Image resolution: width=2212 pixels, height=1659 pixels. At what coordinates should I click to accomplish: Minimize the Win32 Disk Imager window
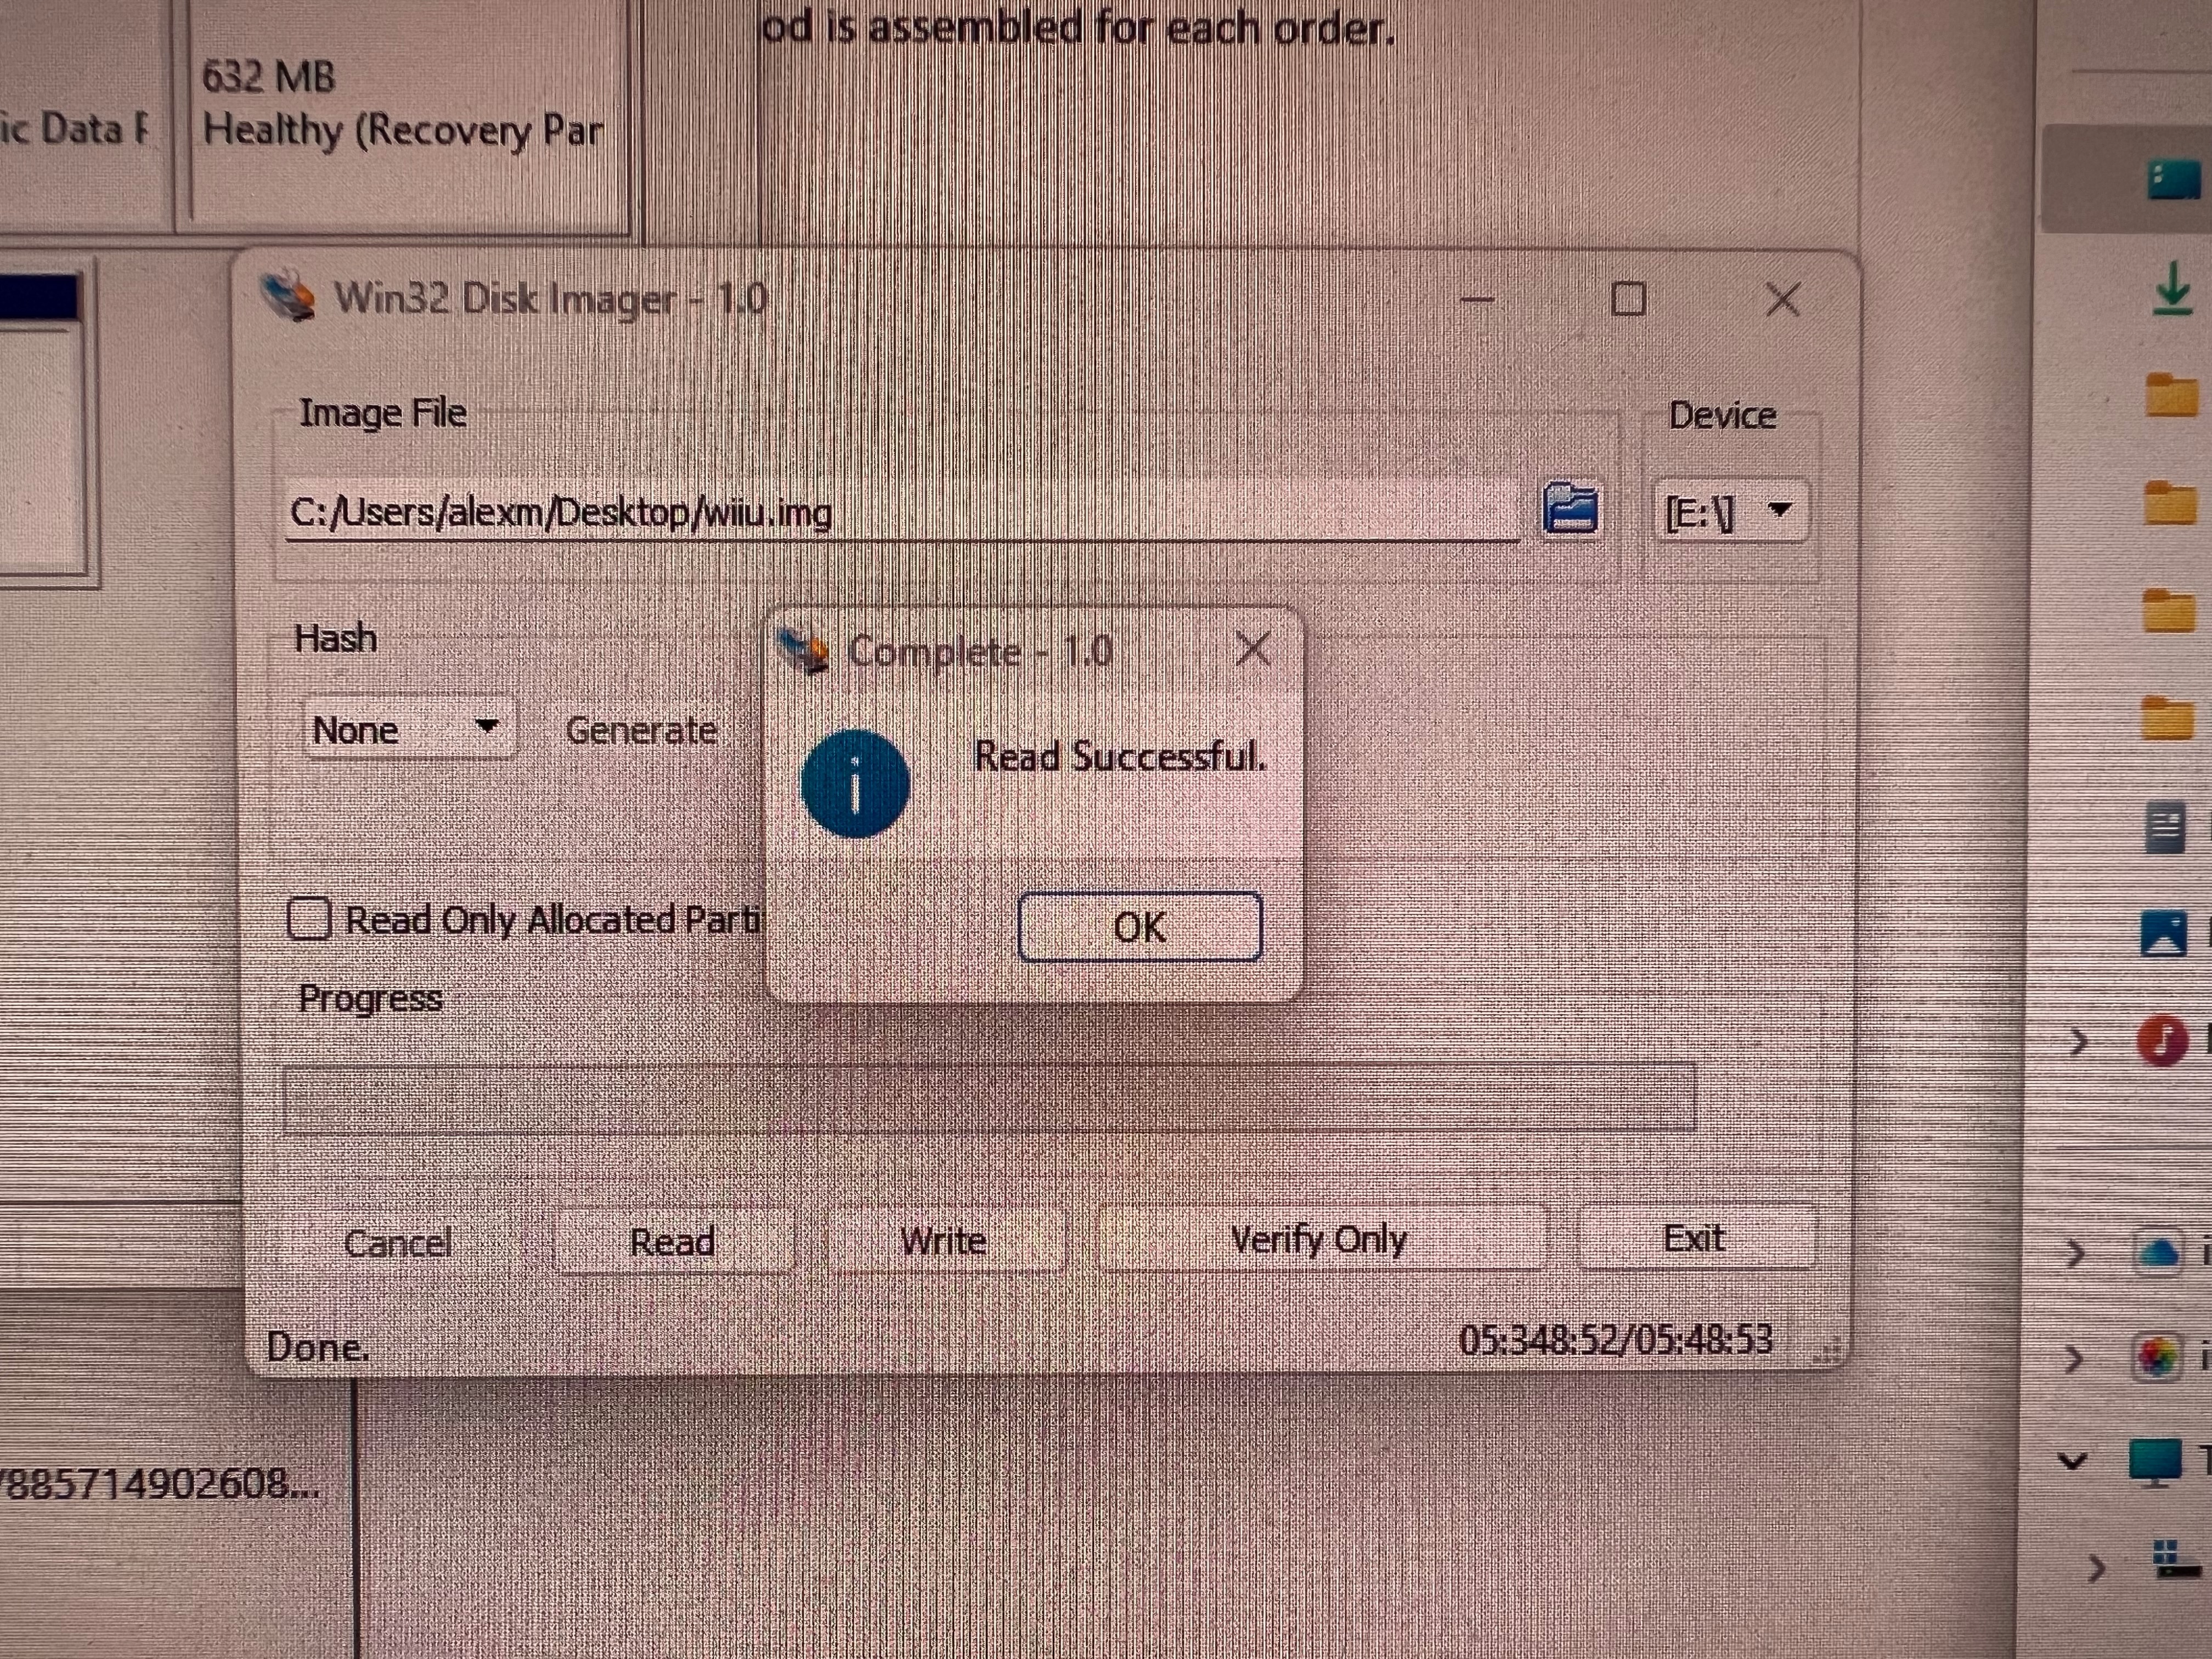1477,299
